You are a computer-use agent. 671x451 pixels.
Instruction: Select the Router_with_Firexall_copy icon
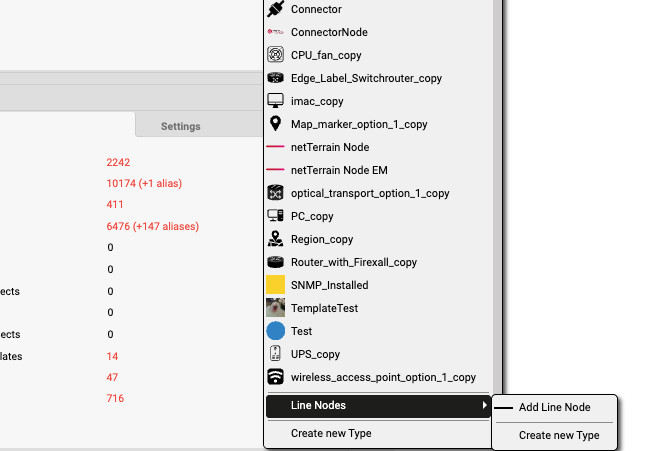coord(277,262)
